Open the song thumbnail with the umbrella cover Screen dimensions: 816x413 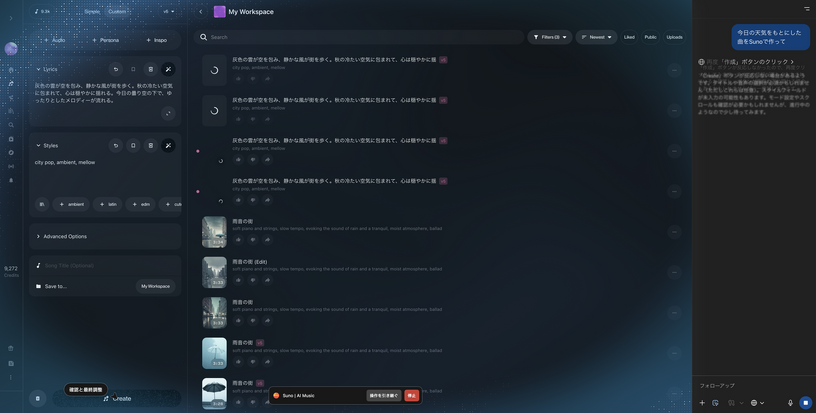(x=214, y=392)
